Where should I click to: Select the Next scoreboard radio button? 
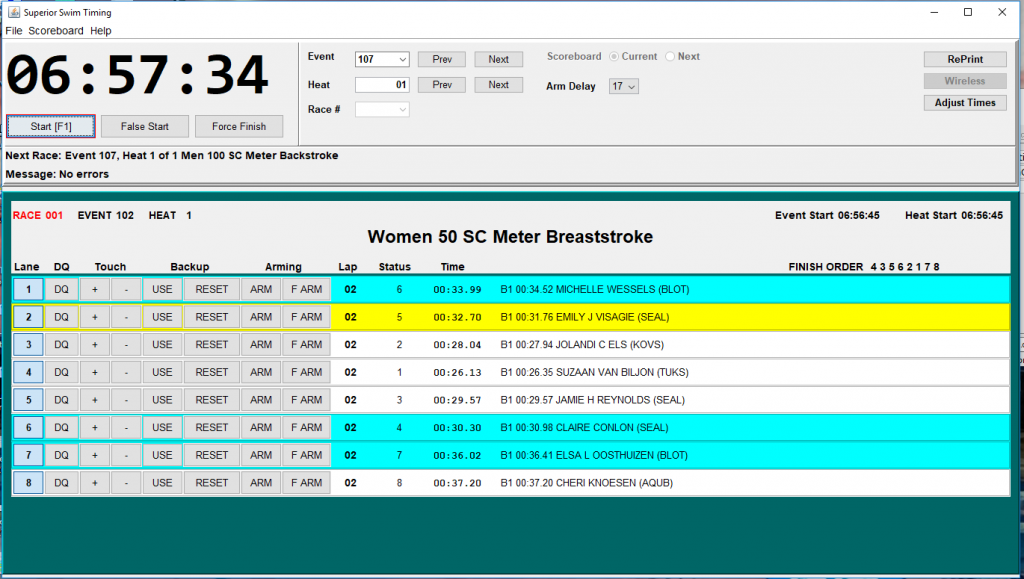click(671, 57)
